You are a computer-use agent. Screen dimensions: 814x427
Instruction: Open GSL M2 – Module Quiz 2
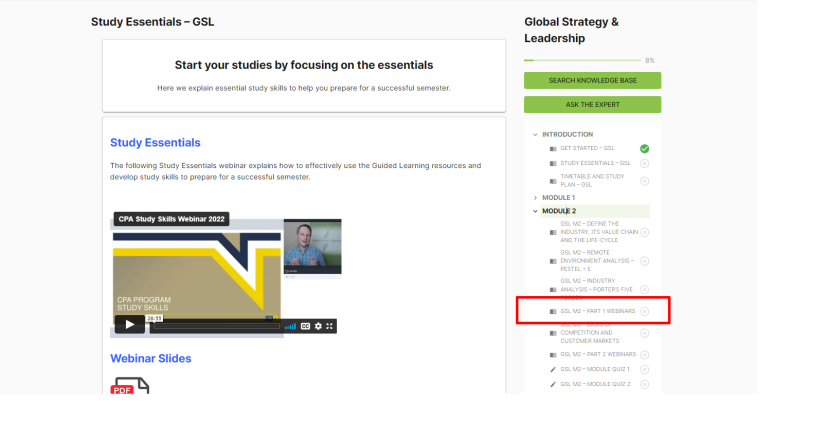click(595, 384)
